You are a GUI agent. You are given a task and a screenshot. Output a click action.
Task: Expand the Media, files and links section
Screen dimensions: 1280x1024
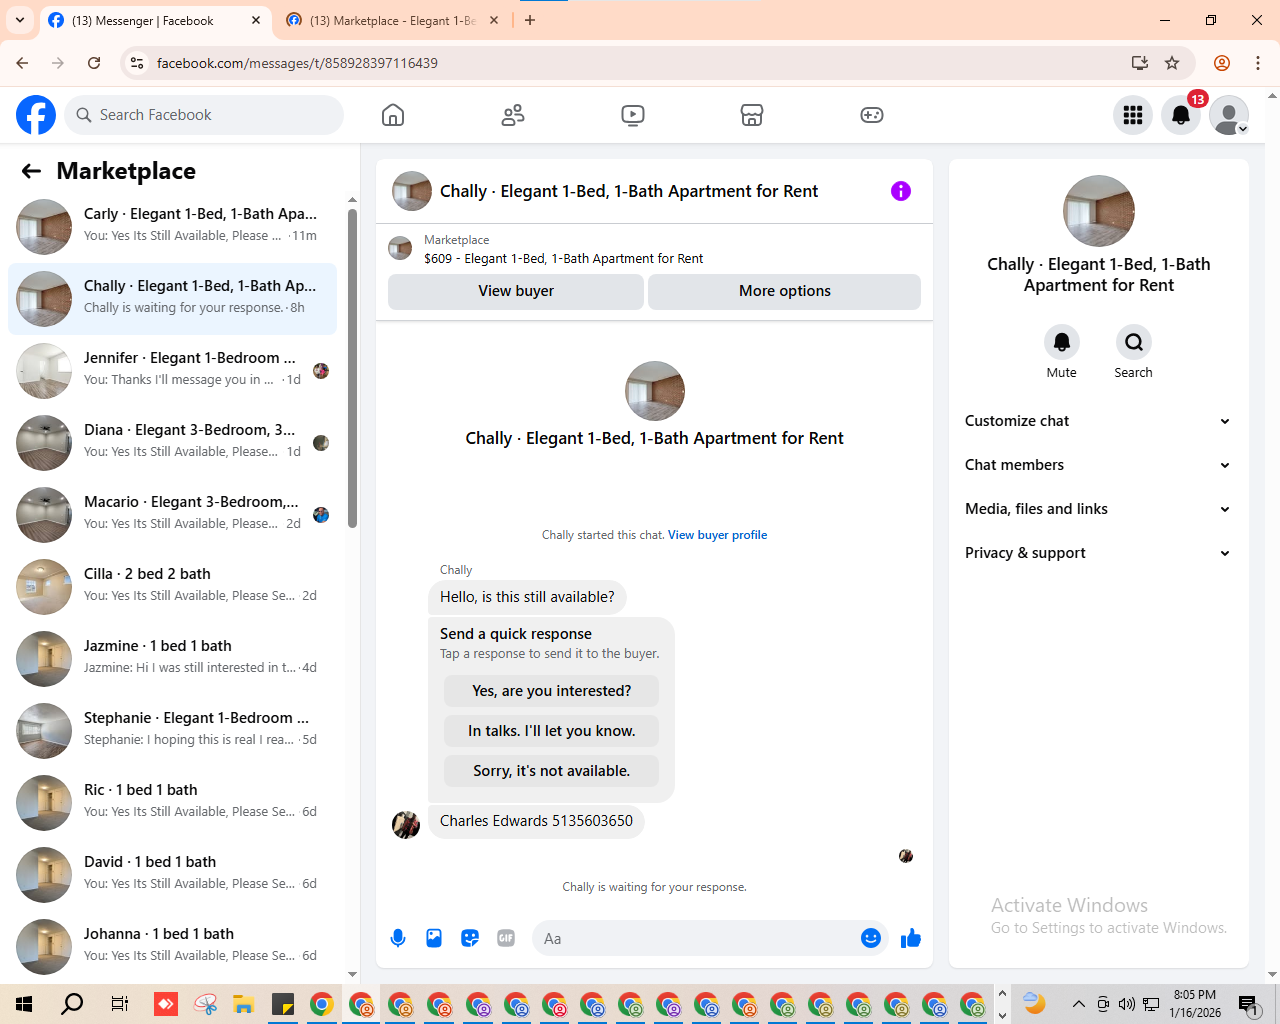(1098, 509)
